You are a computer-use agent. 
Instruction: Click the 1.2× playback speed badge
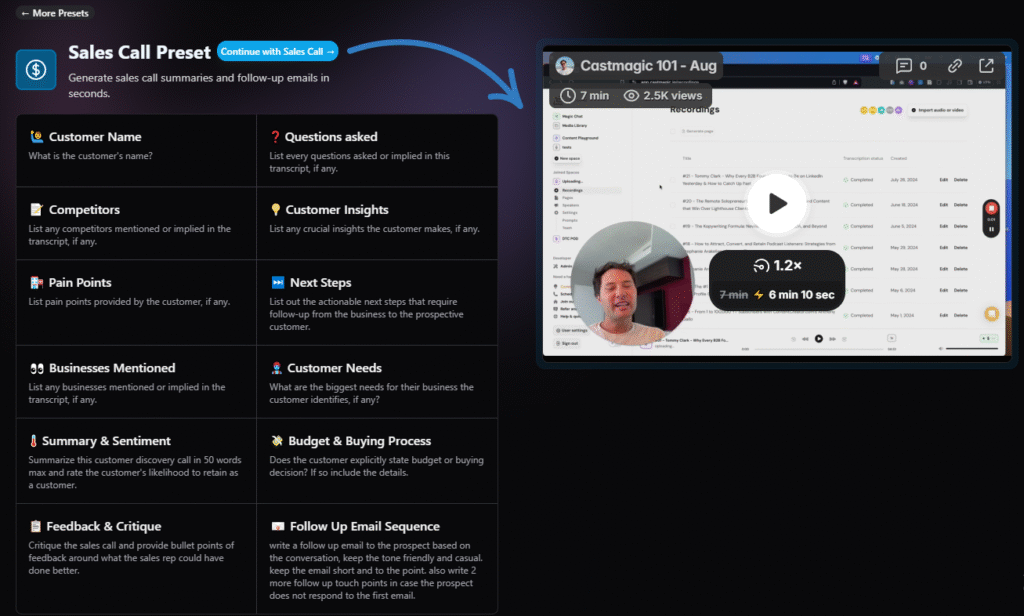click(777, 266)
